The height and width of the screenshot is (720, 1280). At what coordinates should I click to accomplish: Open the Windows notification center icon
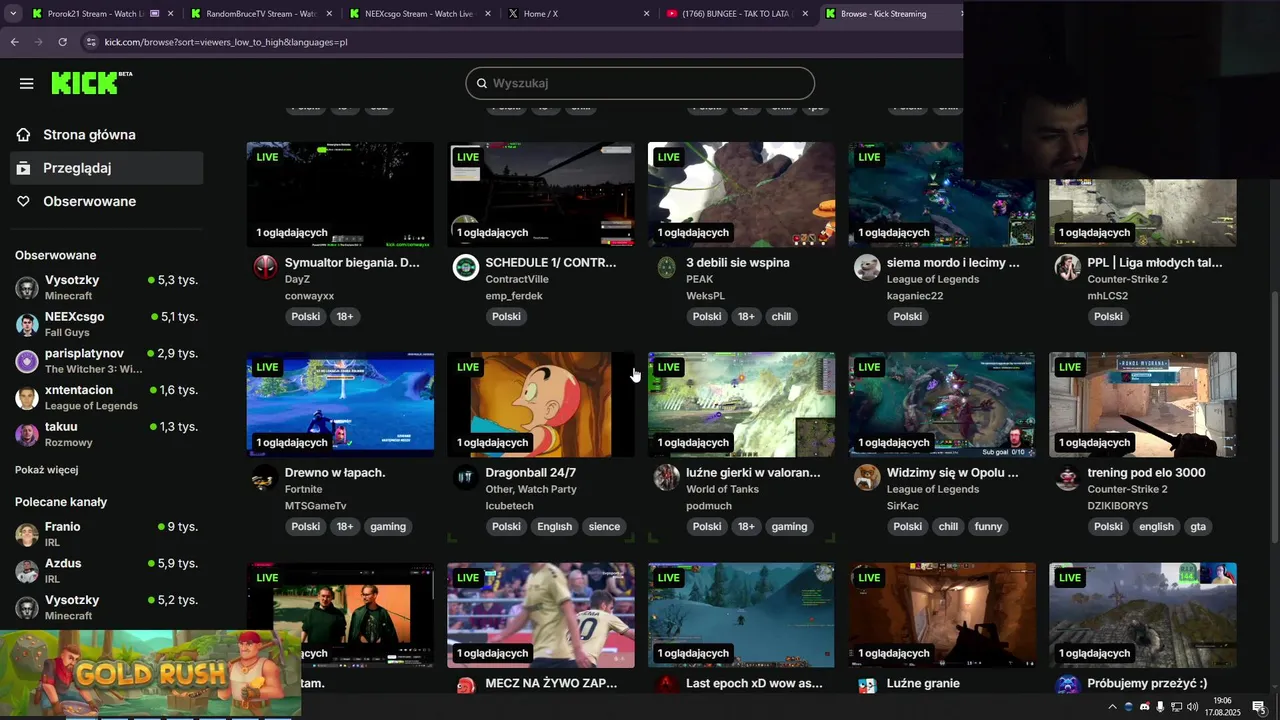coord(1259,707)
